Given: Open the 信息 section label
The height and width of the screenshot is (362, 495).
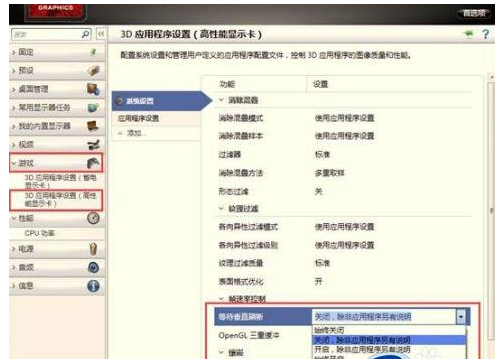Looking at the screenshot, I should (x=26, y=286).
